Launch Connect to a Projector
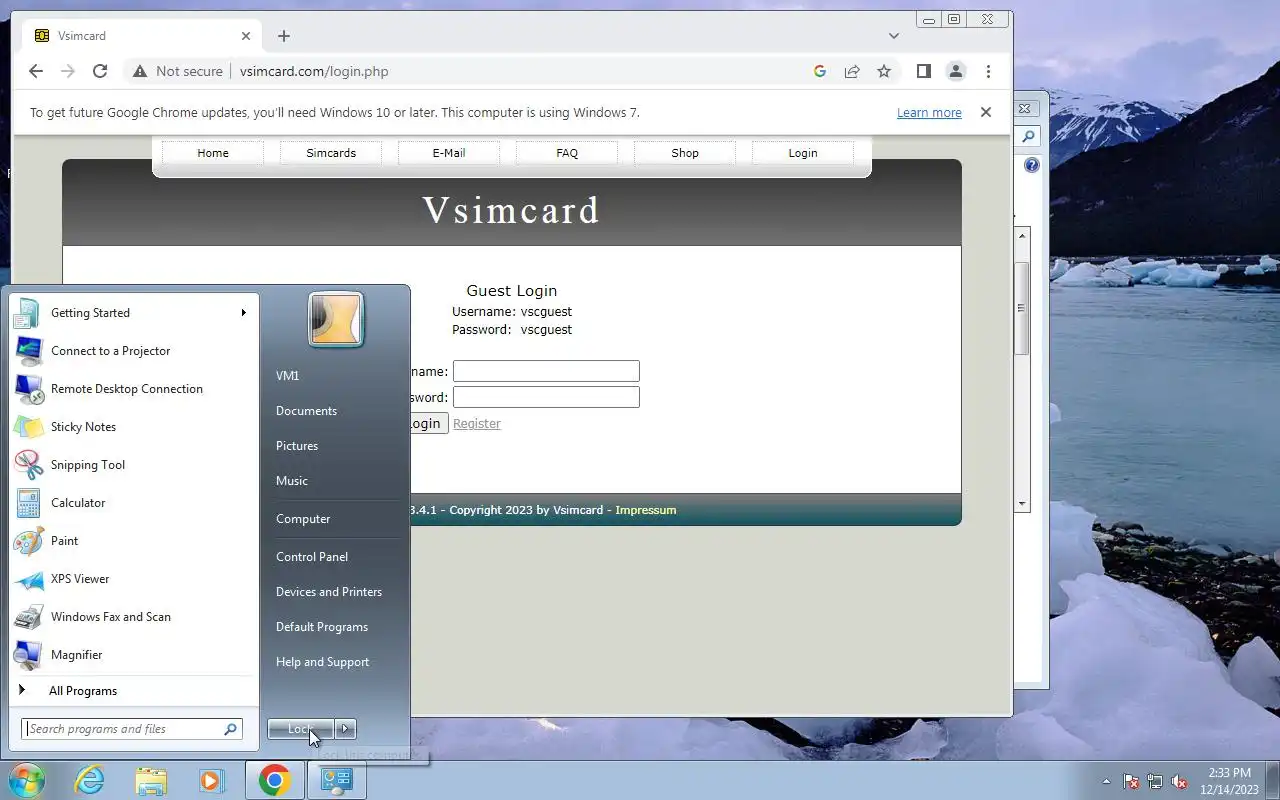1280x800 pixels. pos(133,351)
